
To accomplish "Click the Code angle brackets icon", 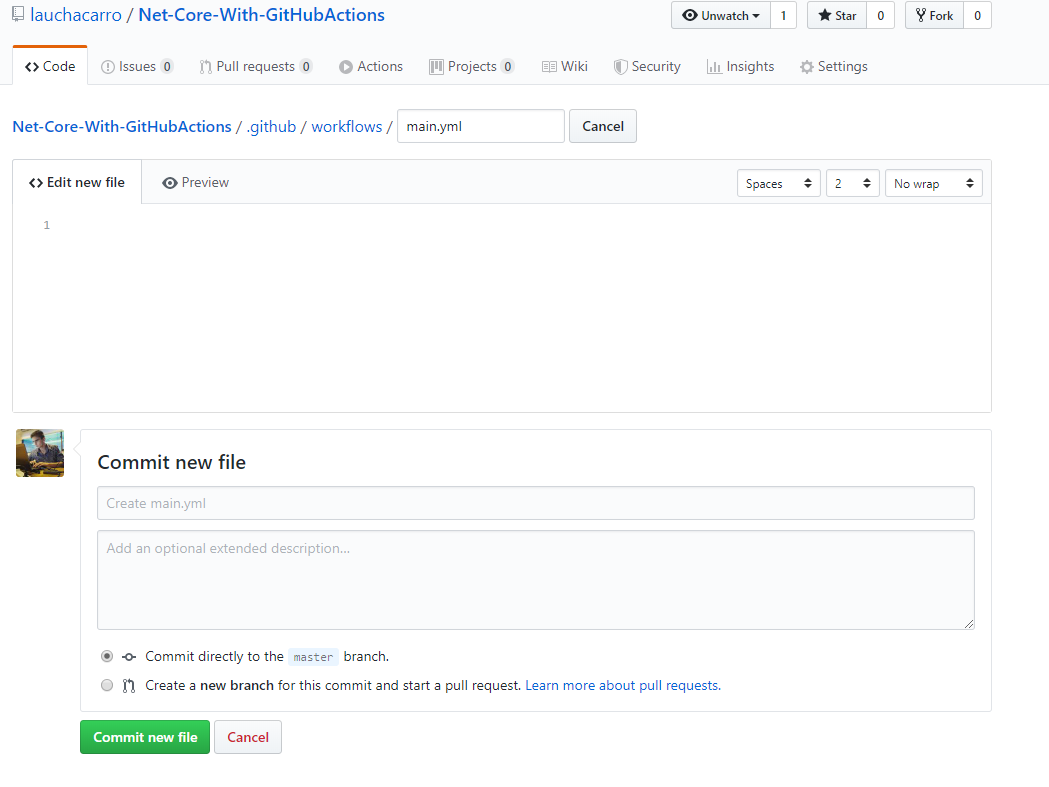I will 31,67.
